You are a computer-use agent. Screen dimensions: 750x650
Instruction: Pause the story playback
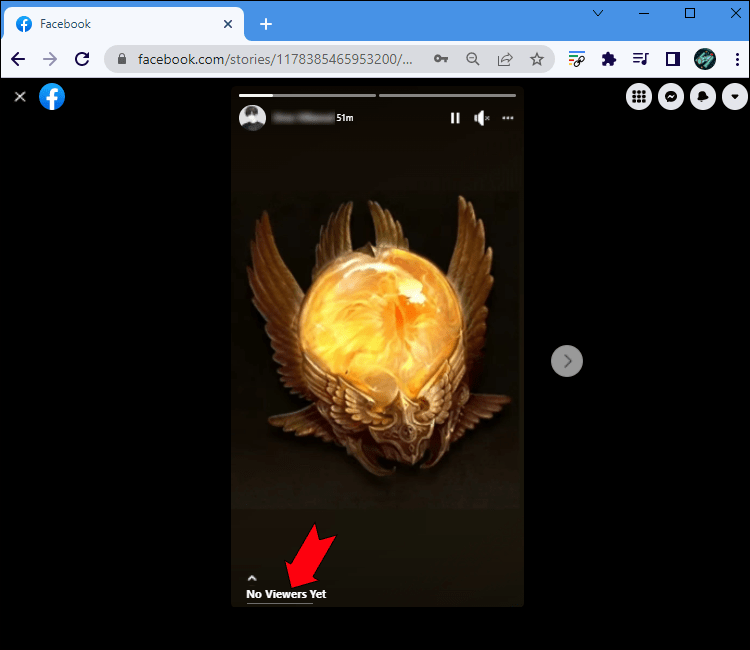click(x=455, y=118)
